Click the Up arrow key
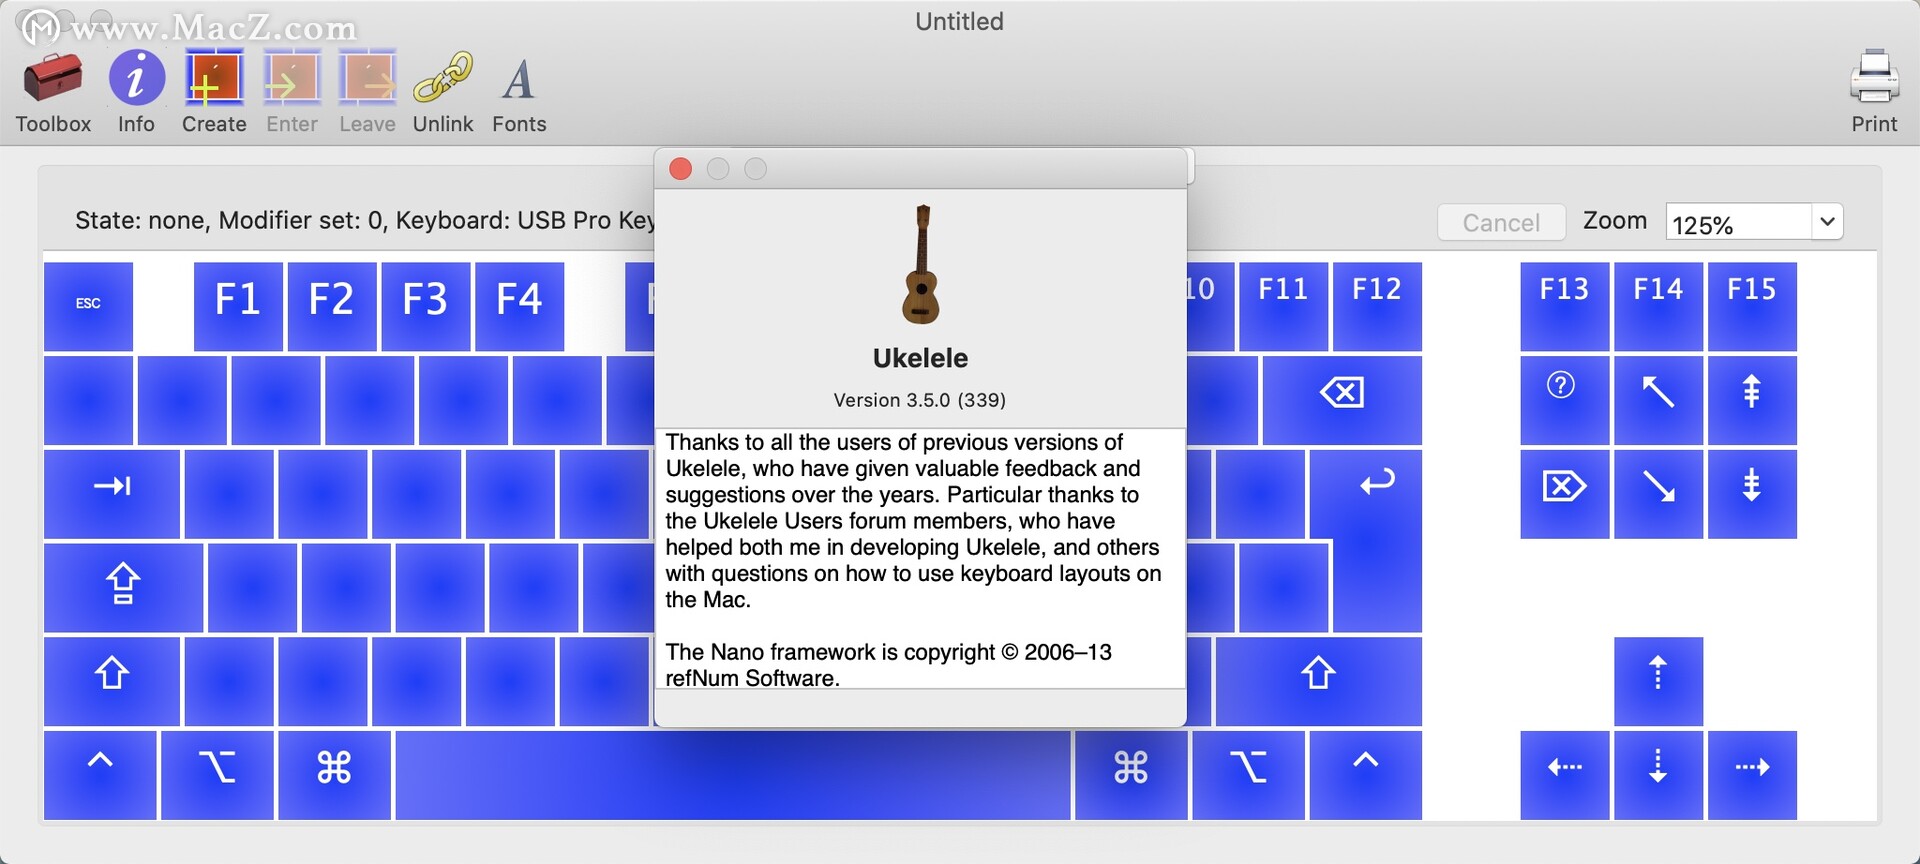1920x864 pixels. (x=1659, y=682)
